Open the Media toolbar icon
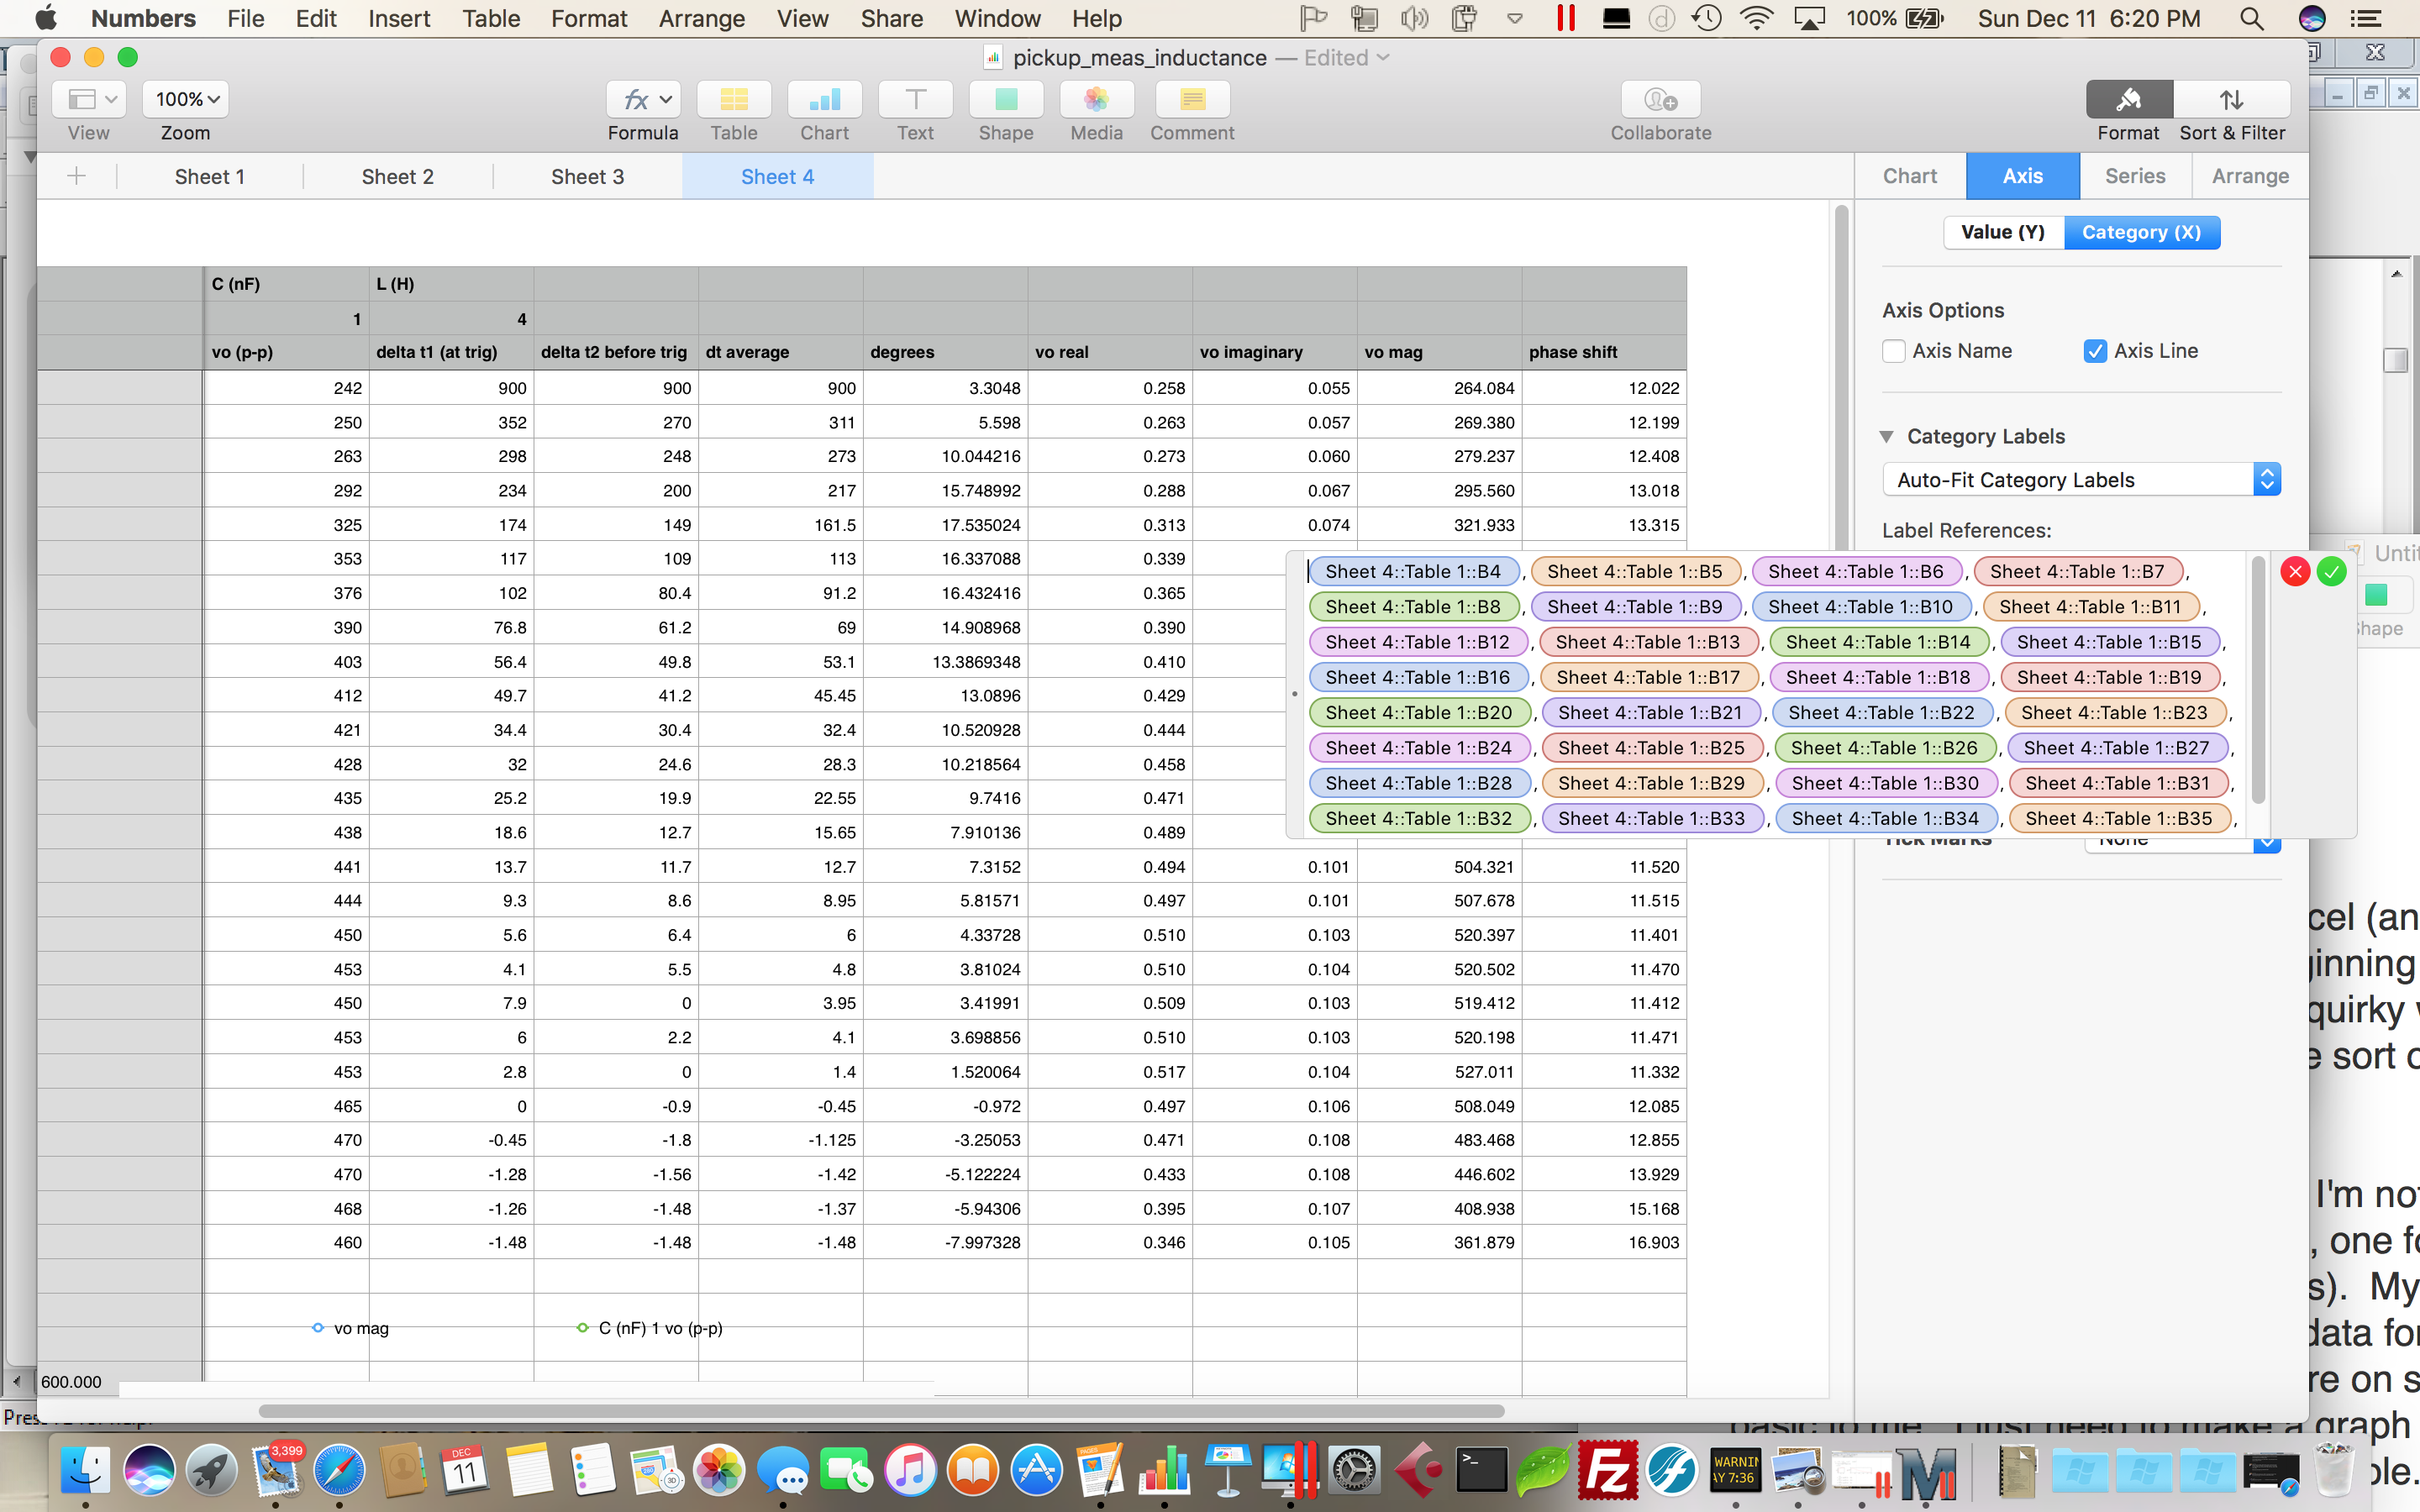The height and width of the screenshot is (1512, 2420). click(x=1096, y=99)
